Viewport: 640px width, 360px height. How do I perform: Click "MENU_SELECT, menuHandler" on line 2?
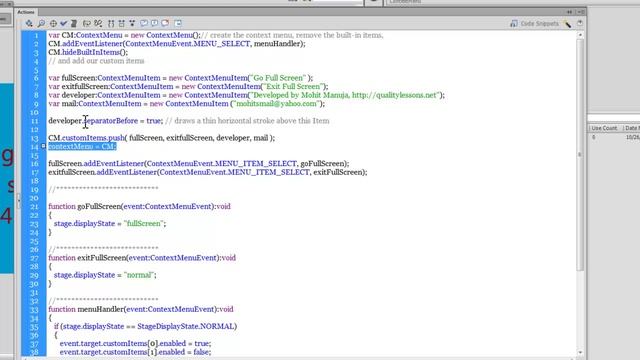[x=249, y=44]
